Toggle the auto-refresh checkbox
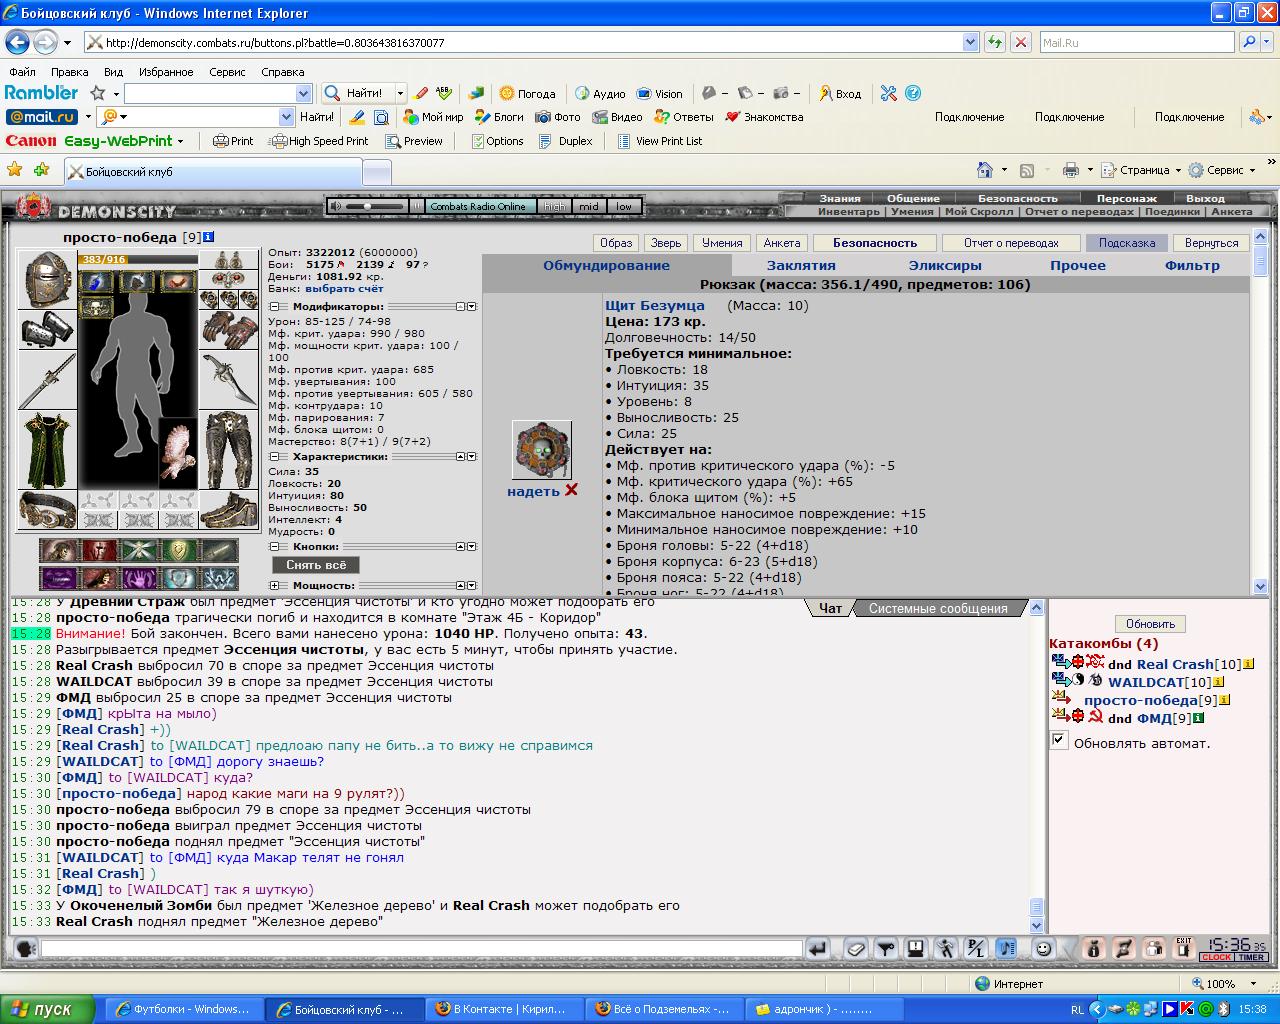Viewport: 1280px width, 1024px height. point(1059,741)
